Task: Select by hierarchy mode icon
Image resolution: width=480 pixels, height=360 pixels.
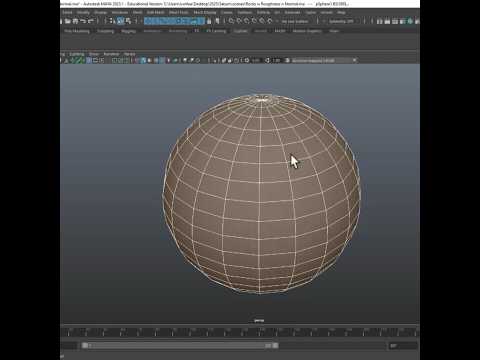Action: coord(112,21)
